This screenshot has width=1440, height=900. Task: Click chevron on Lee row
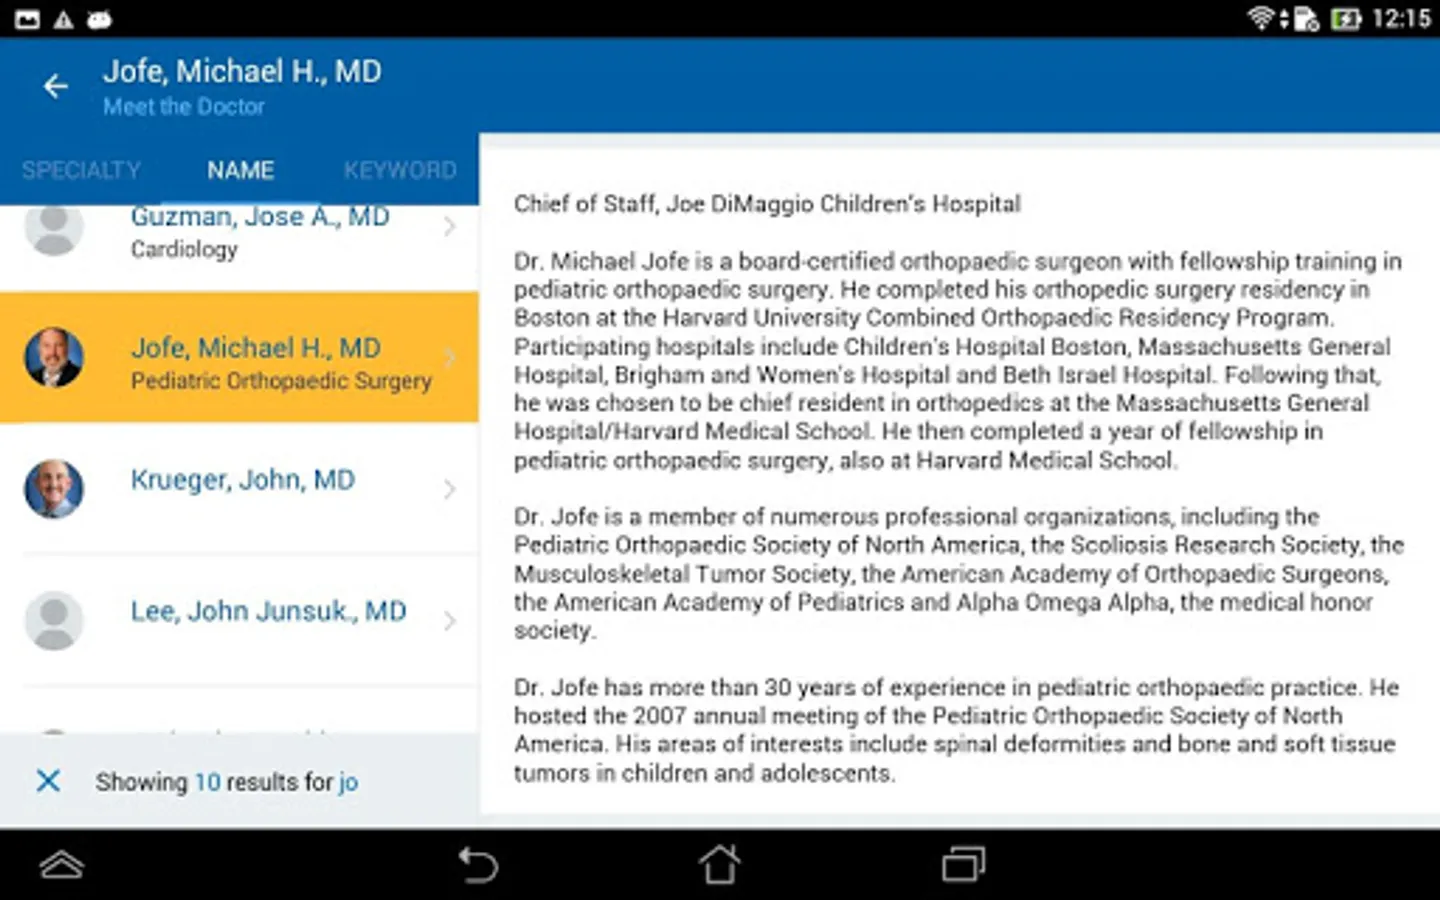tap(450, 620)
